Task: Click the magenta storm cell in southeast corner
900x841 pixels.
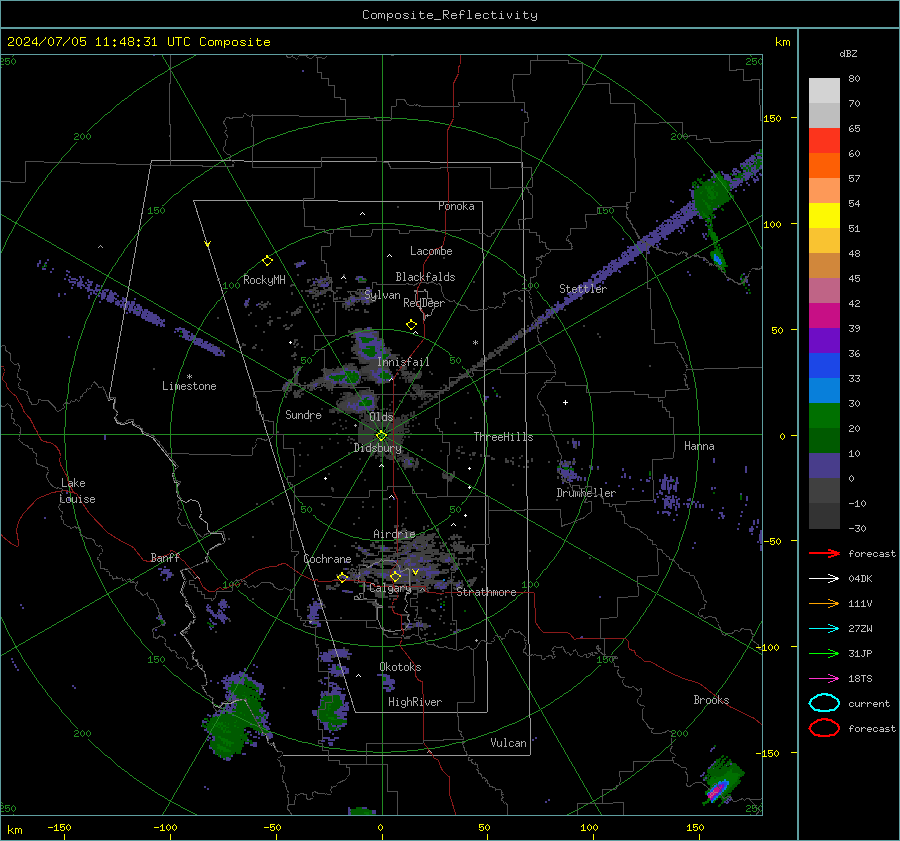Action: [x=716, y=791]
